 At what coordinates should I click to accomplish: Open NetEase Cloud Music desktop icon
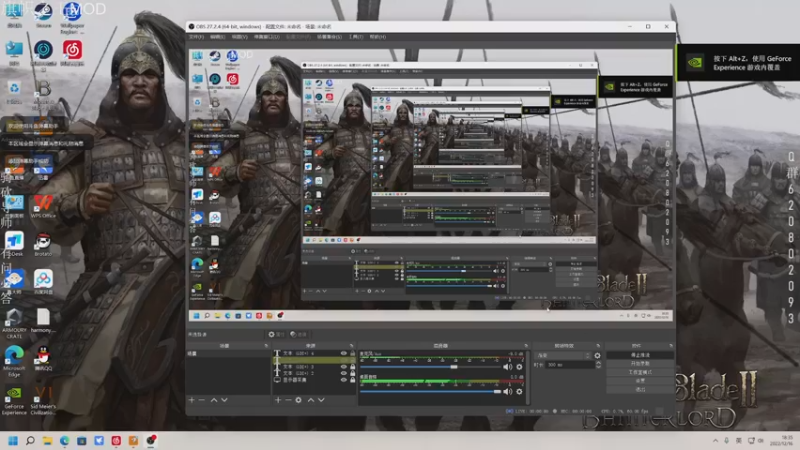coord(72,53)
